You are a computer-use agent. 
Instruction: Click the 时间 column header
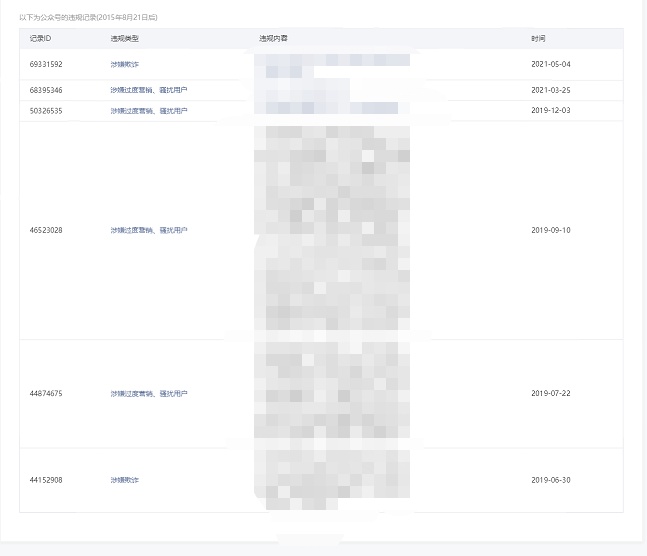[539, 38]
